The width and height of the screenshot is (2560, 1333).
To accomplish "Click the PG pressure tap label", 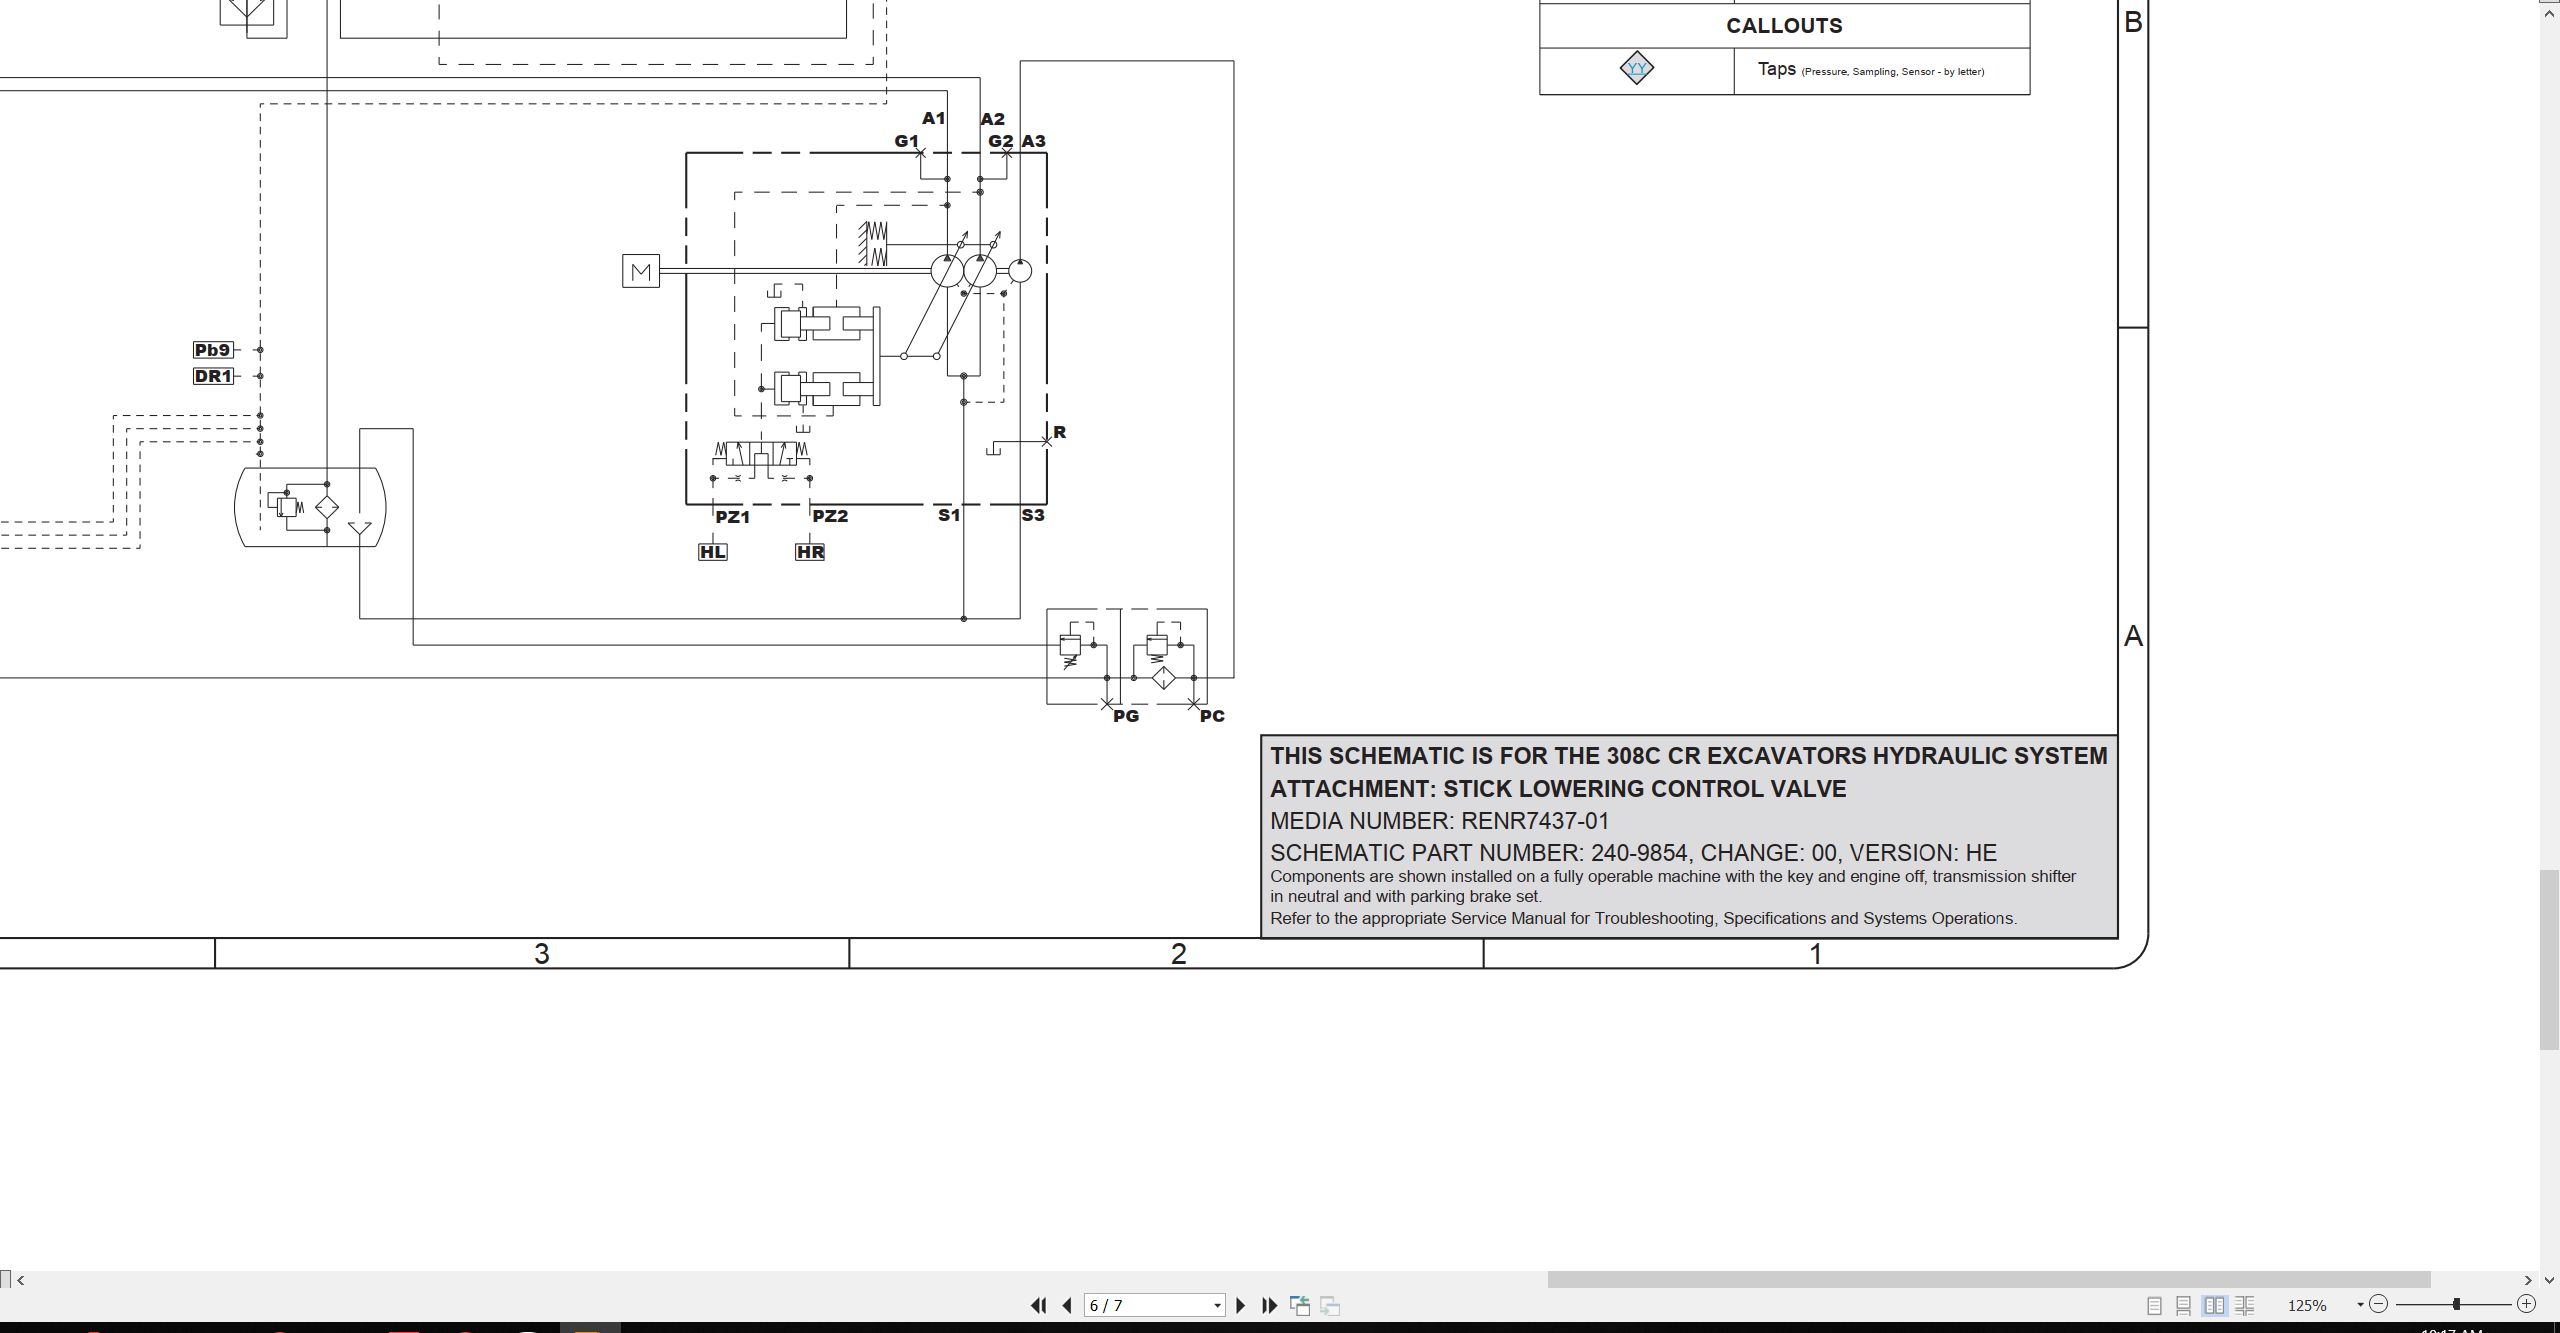I will [1126, 716].
